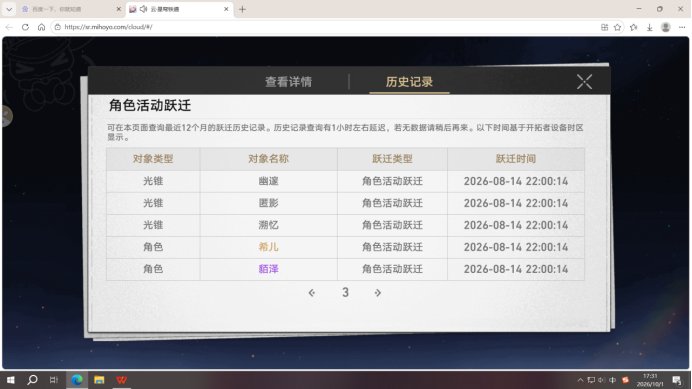The height and width of the screenshot is (389, 692).
Task: Close the warp history dialog with the X
Action: pyautogui.click(x=584, y=82)
